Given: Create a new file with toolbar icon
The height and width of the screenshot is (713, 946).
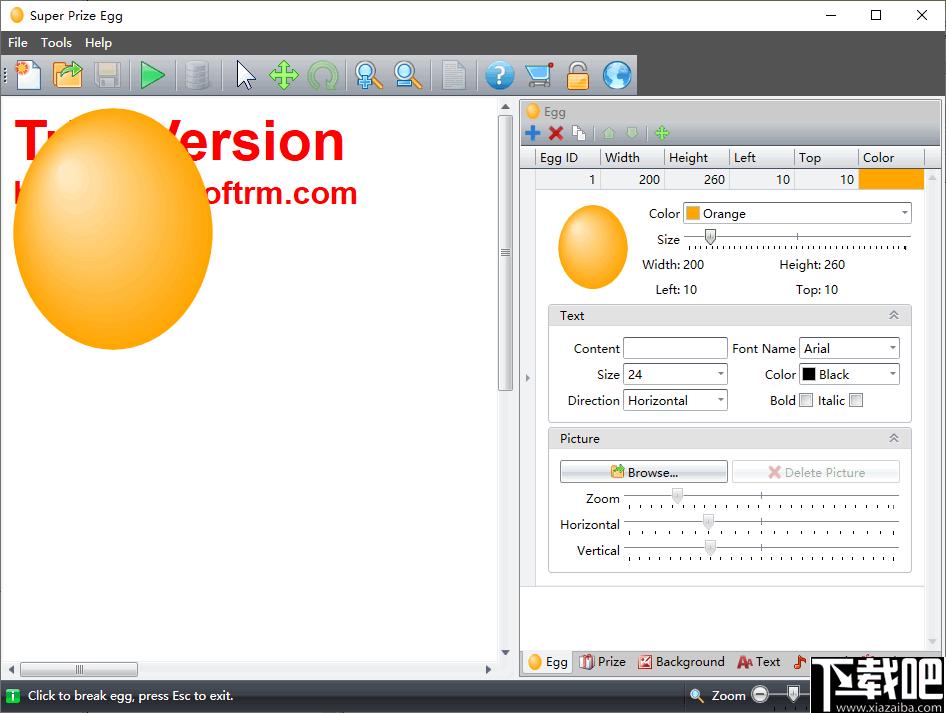Looking at the screenshot, I should click(x=28, y=75).
